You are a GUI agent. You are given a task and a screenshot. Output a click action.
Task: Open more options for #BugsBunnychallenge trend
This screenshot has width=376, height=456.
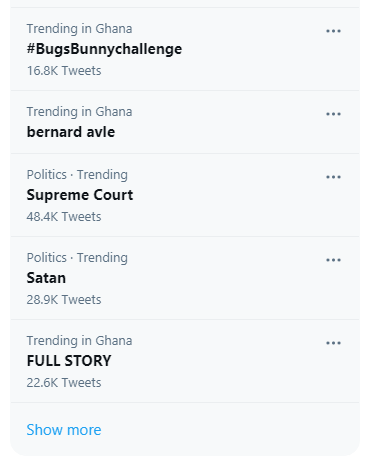click(333, 31)
